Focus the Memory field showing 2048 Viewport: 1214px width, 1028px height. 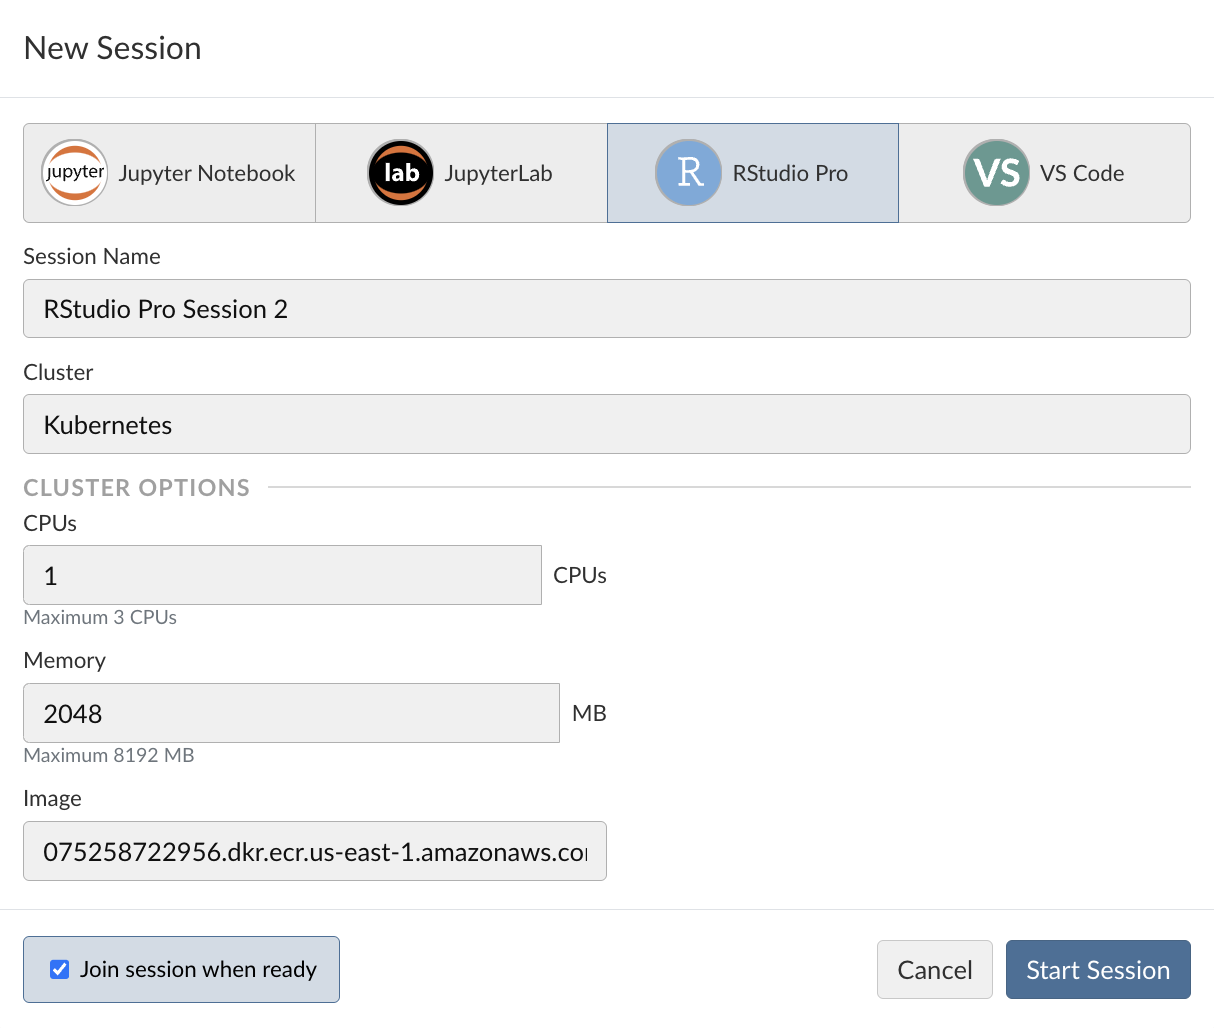pyautogui.click(x=290, y=713)
